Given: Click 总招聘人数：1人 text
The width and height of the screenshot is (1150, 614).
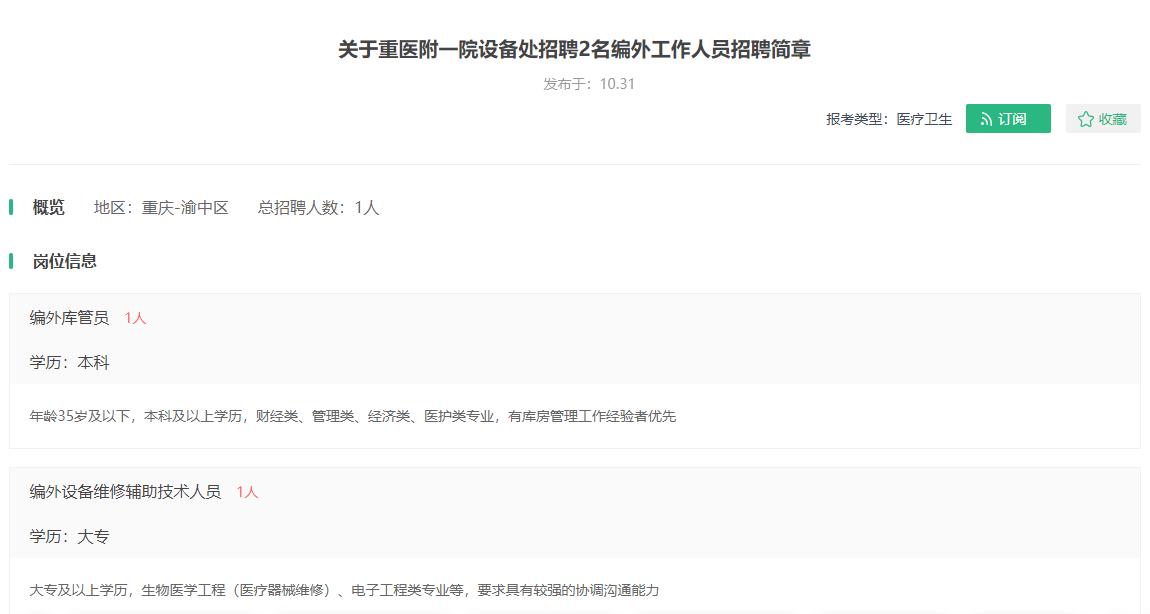Looking at the screenshot, I should 318,208.
